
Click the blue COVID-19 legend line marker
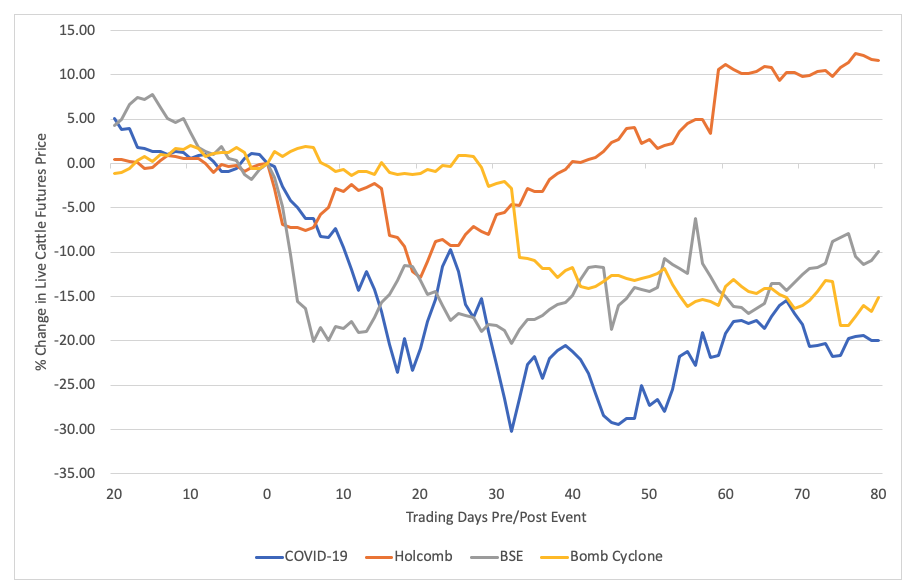270,556
